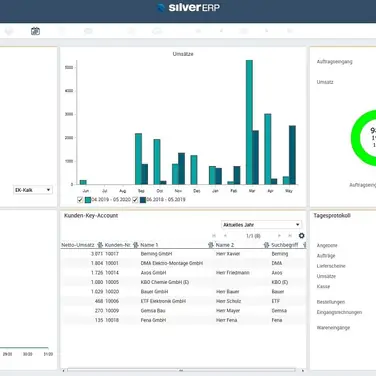The image size is (376, 376).
Task: Sort table by Kunden-Nr. column
Action: pos(117,245)
